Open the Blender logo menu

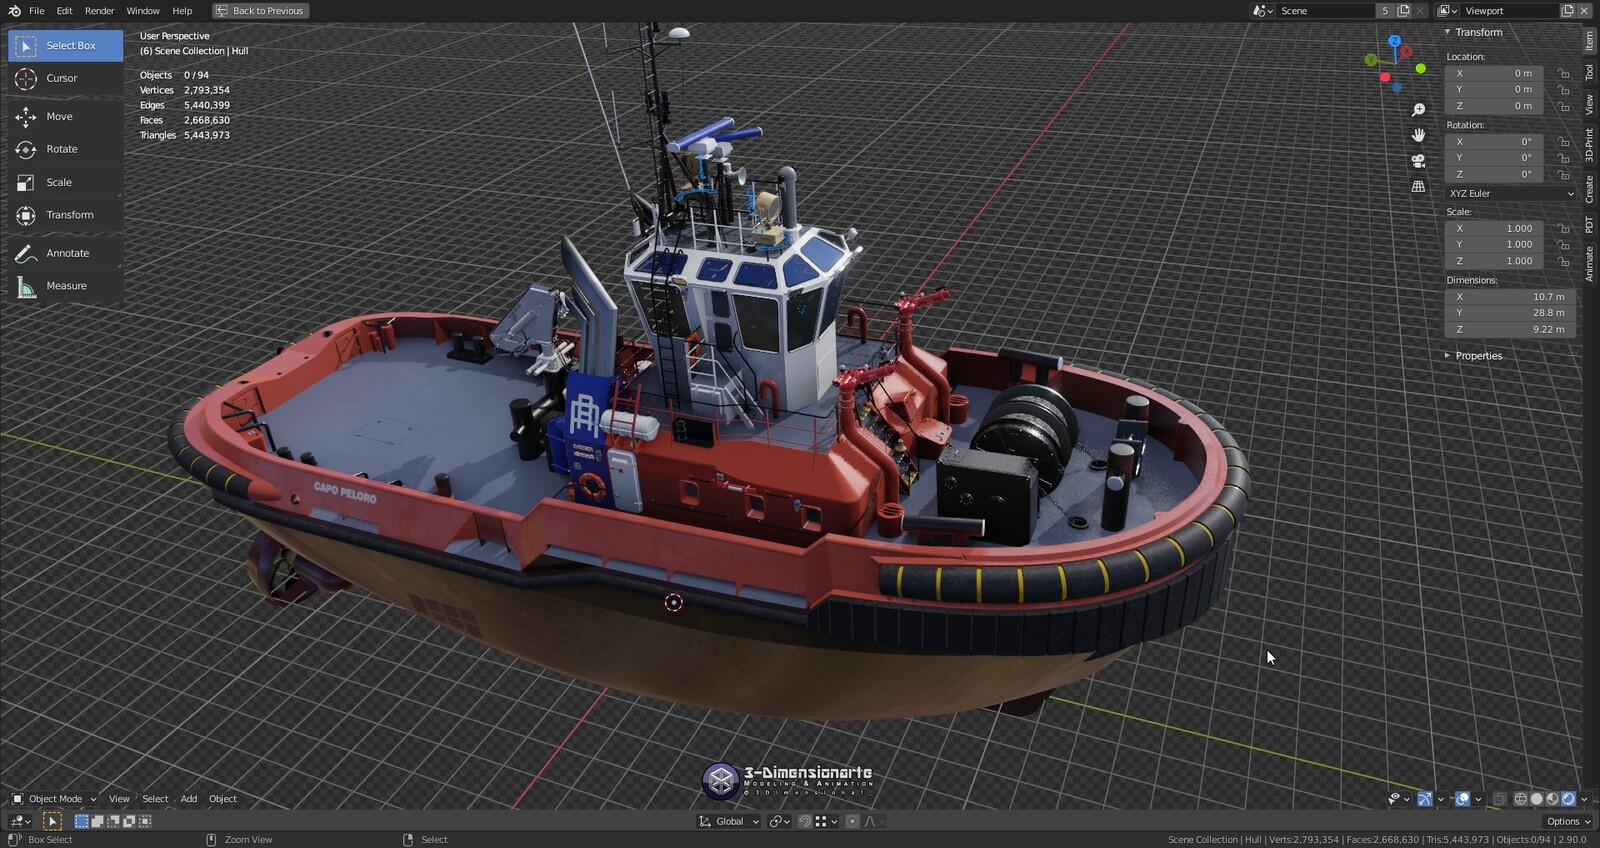(14, 11)
